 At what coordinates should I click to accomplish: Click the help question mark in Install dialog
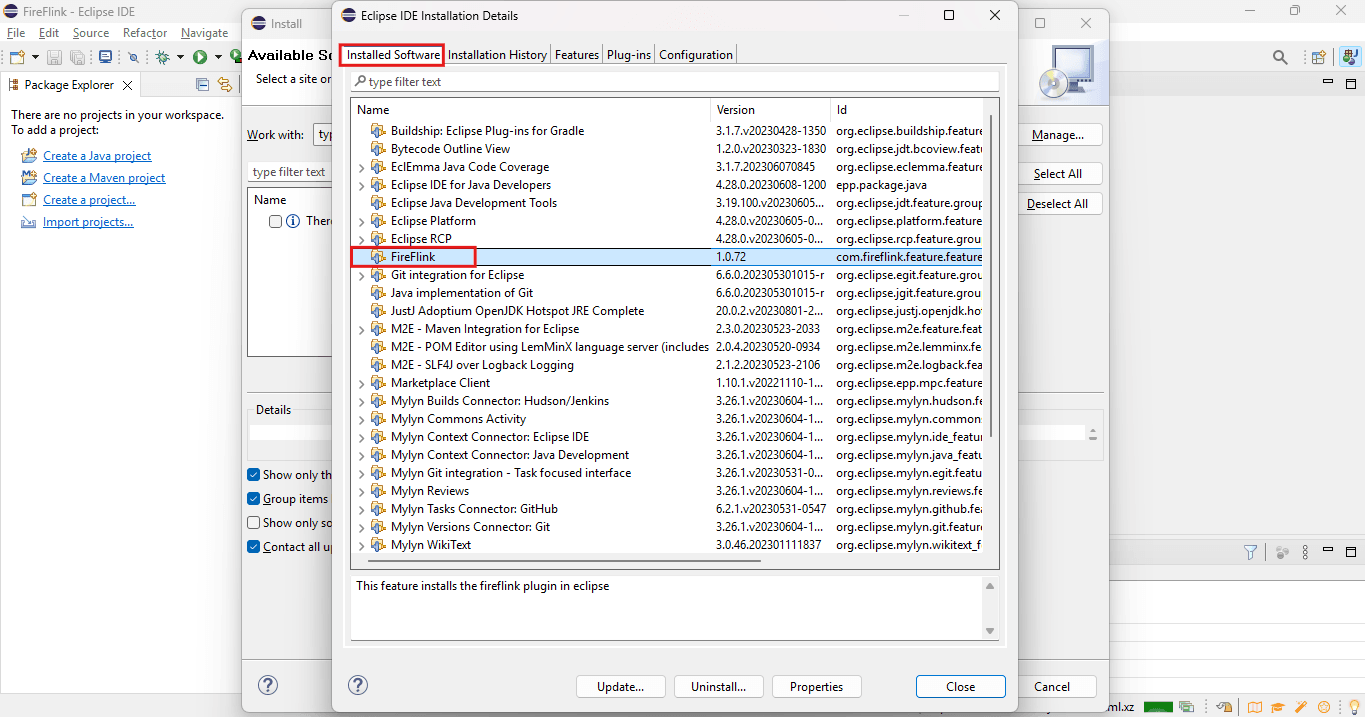coord(268,685)
